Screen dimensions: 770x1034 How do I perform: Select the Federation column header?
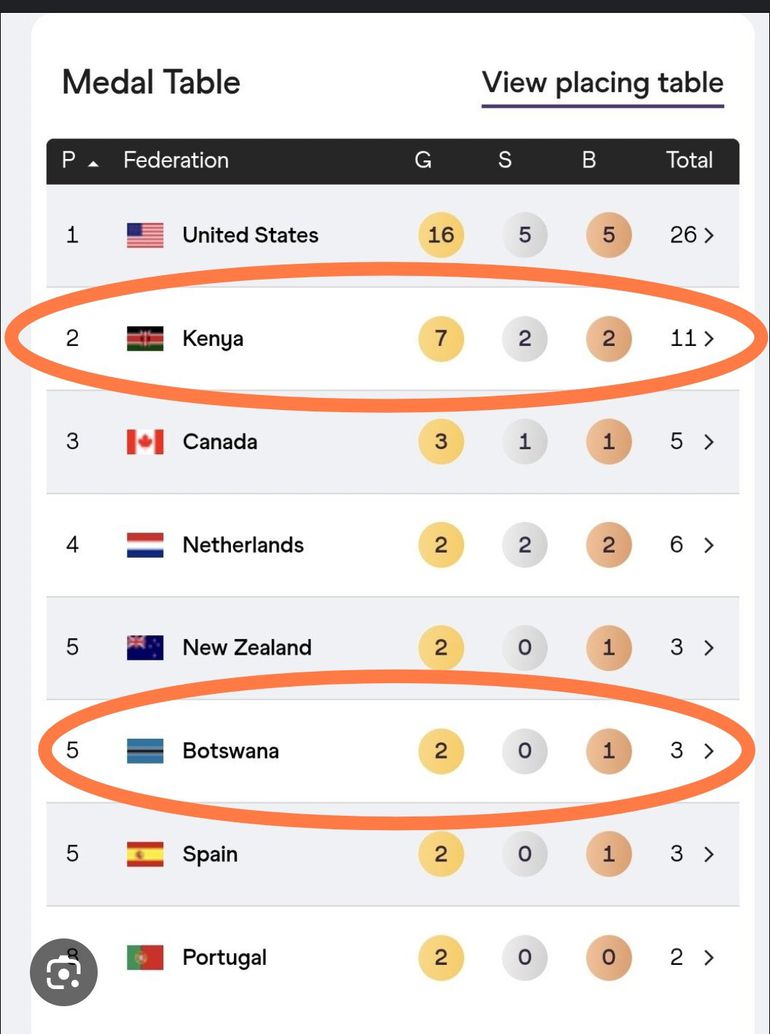(x=175, y=160)
